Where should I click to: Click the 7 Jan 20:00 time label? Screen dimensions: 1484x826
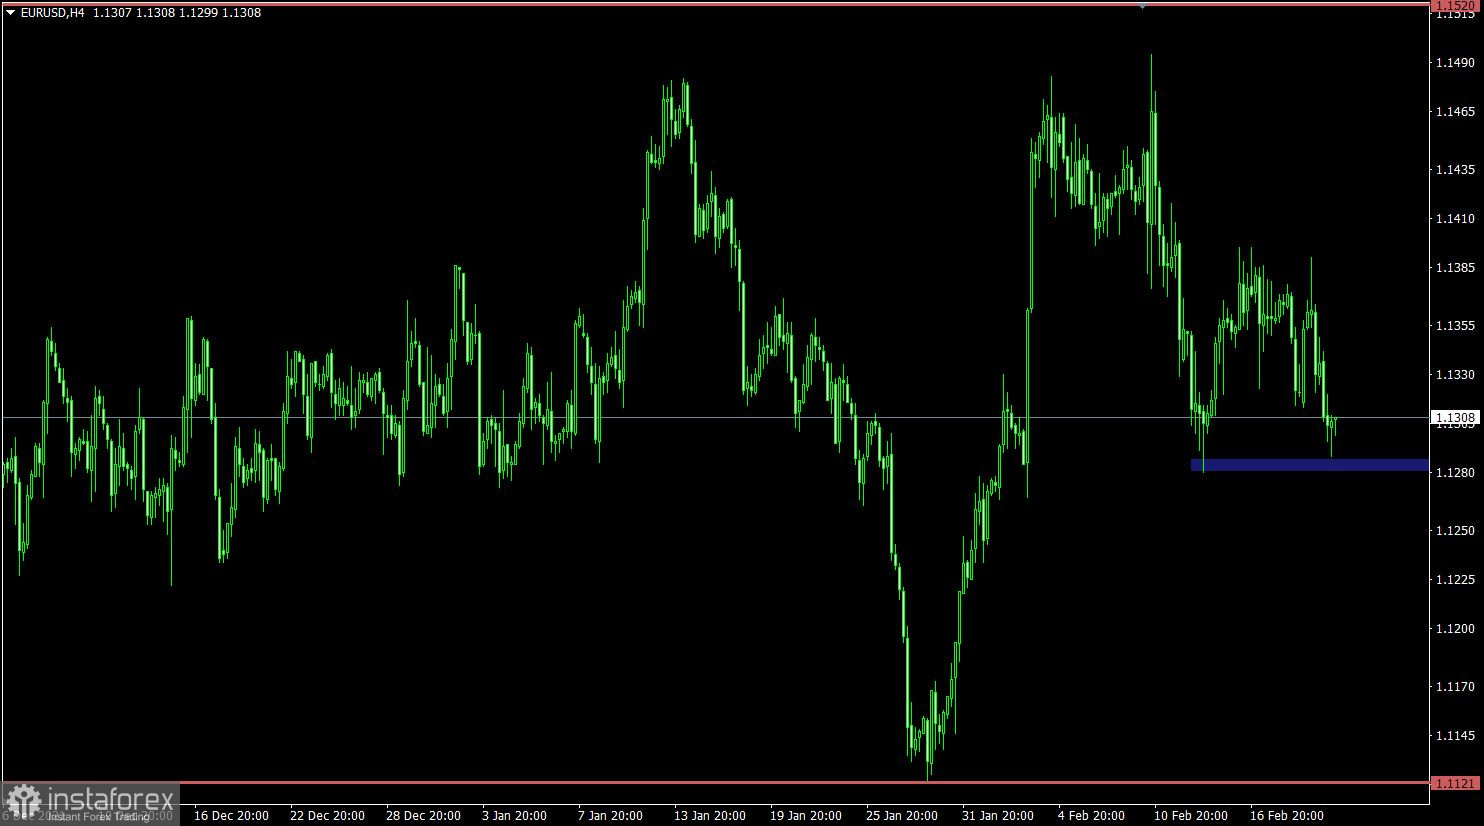(x=610, y=815)
